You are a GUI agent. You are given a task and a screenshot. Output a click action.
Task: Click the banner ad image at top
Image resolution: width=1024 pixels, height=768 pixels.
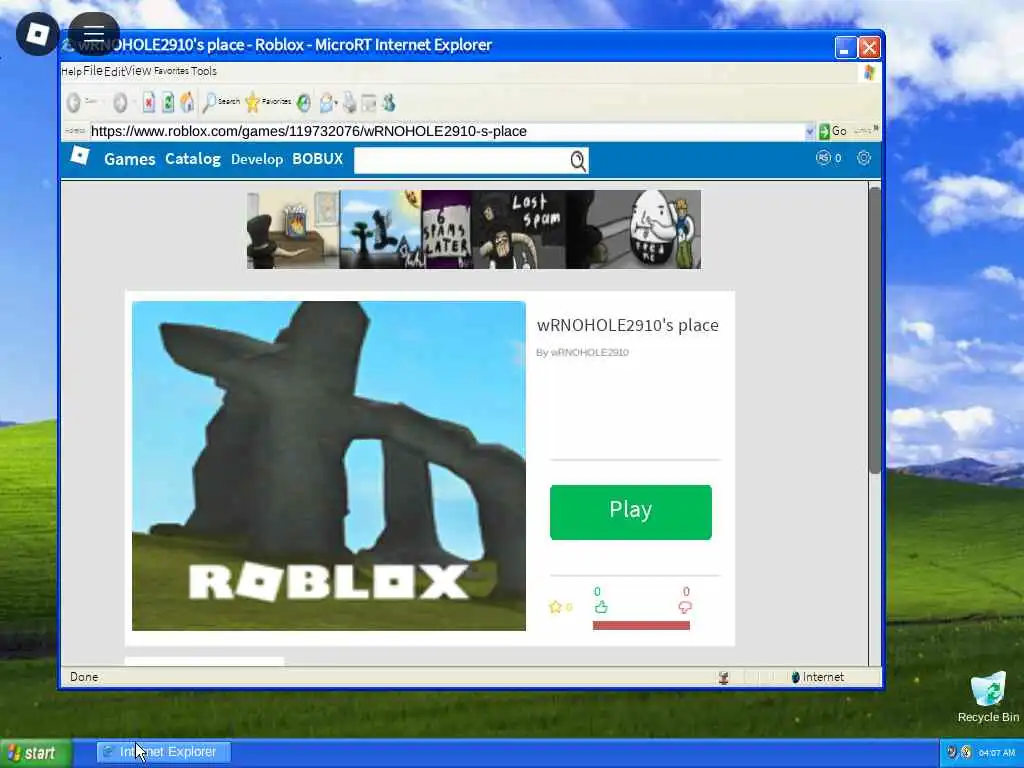click(474, 229)
